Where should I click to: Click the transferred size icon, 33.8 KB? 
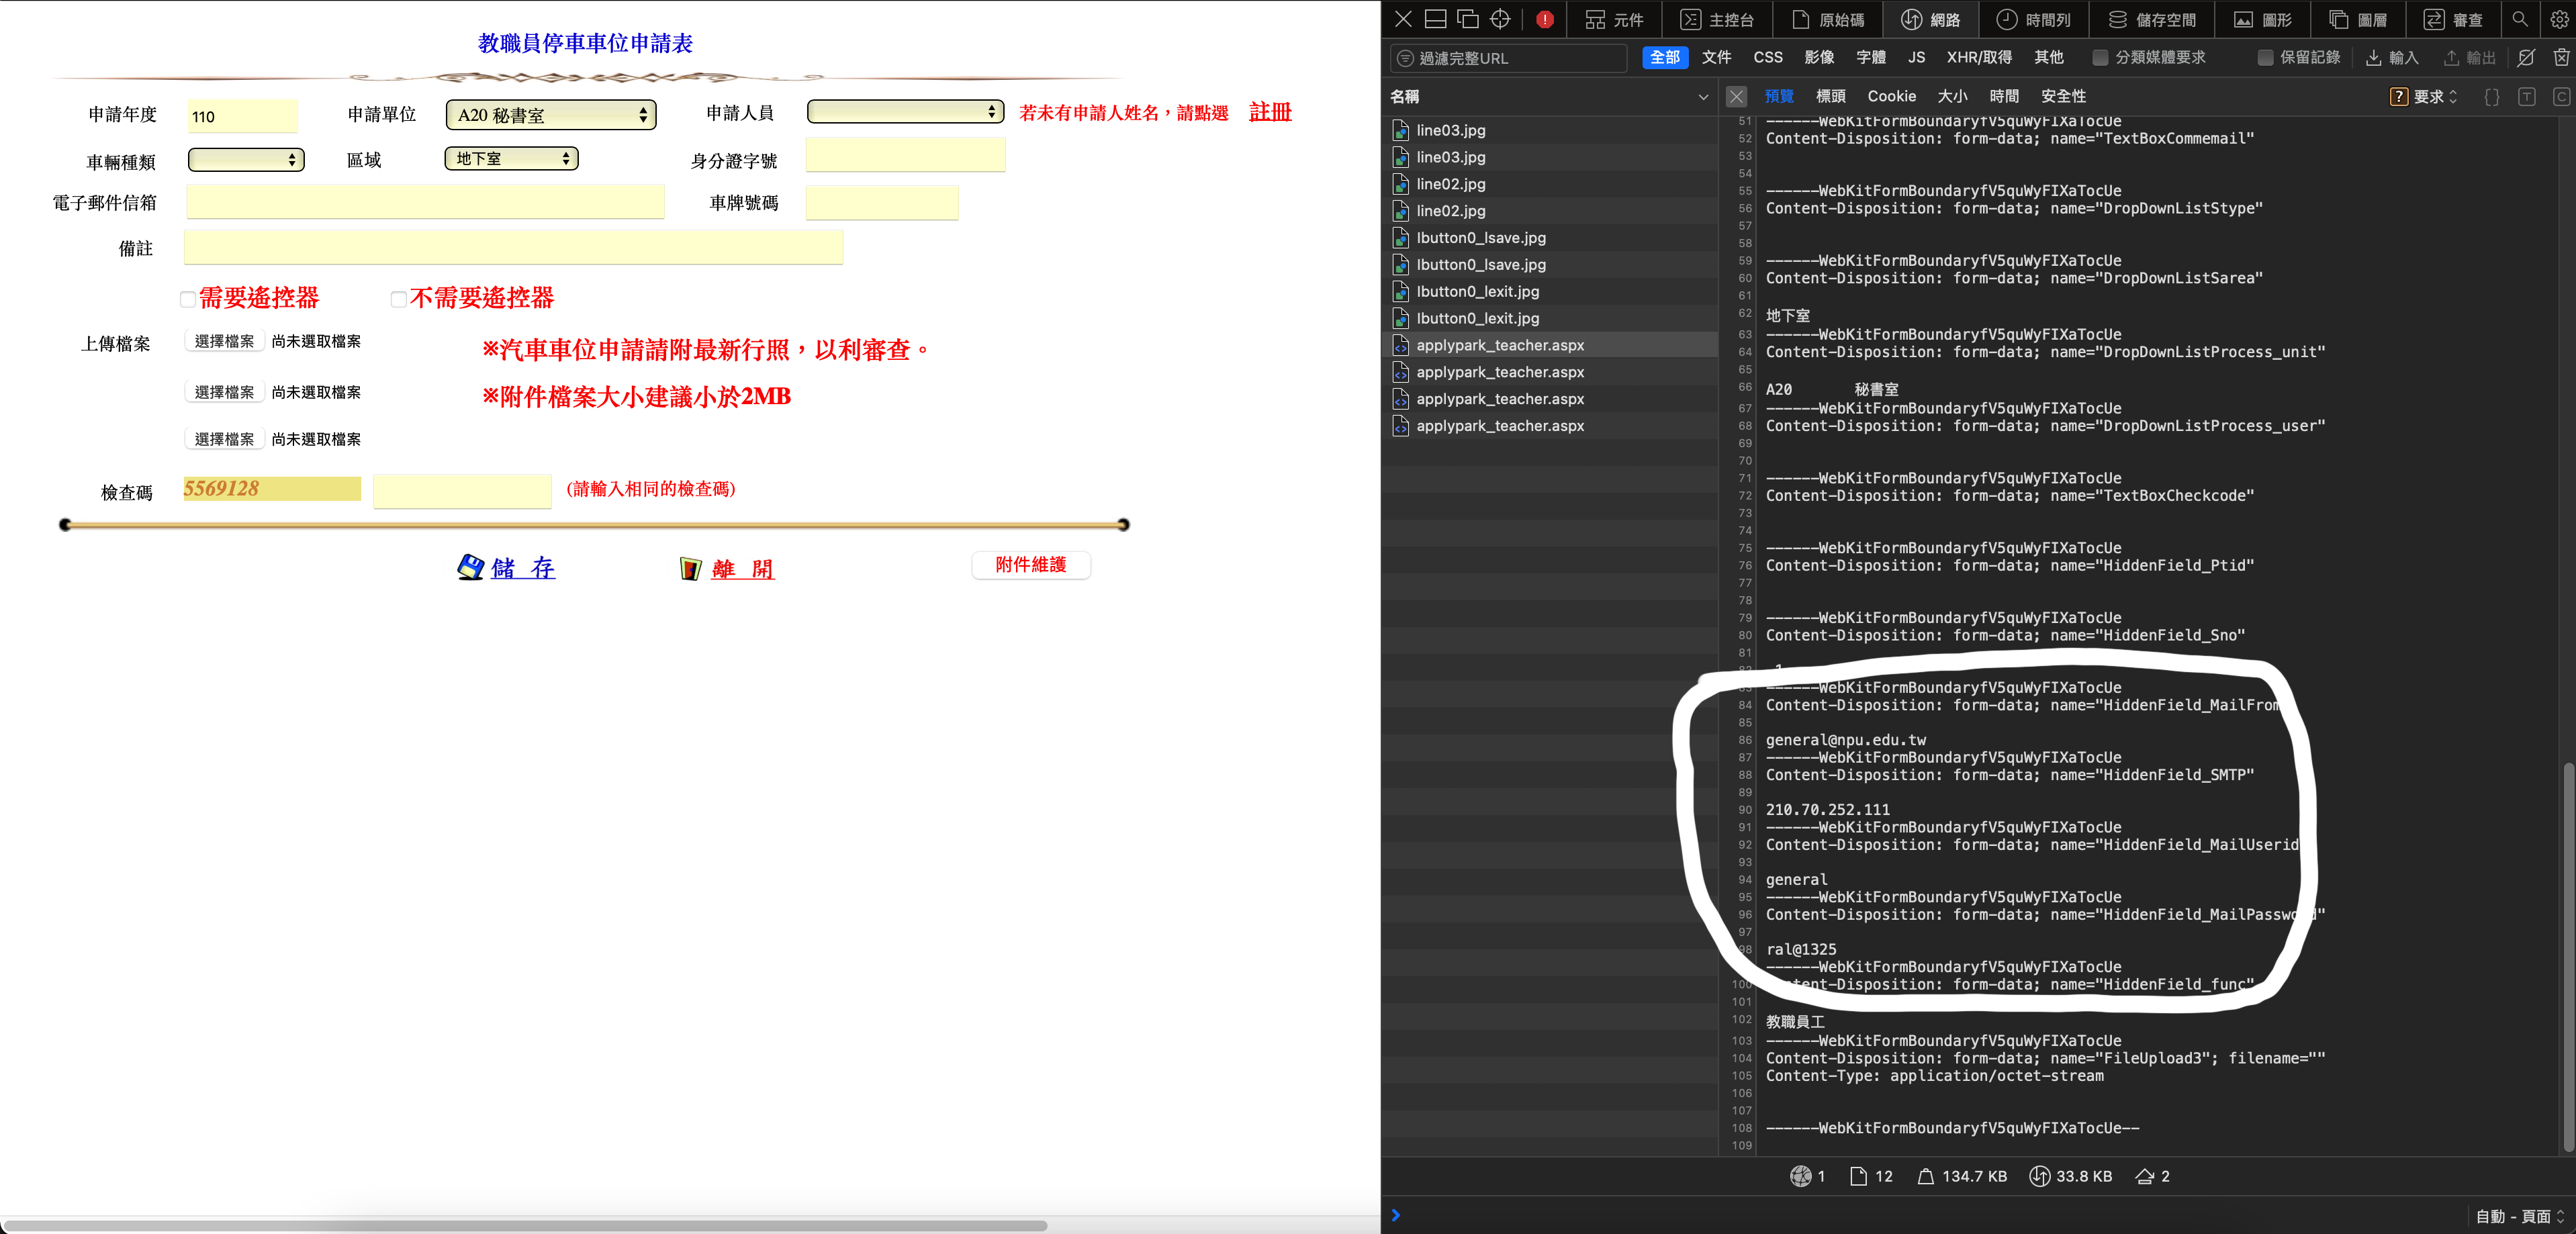click(x=2039, y=1176)
